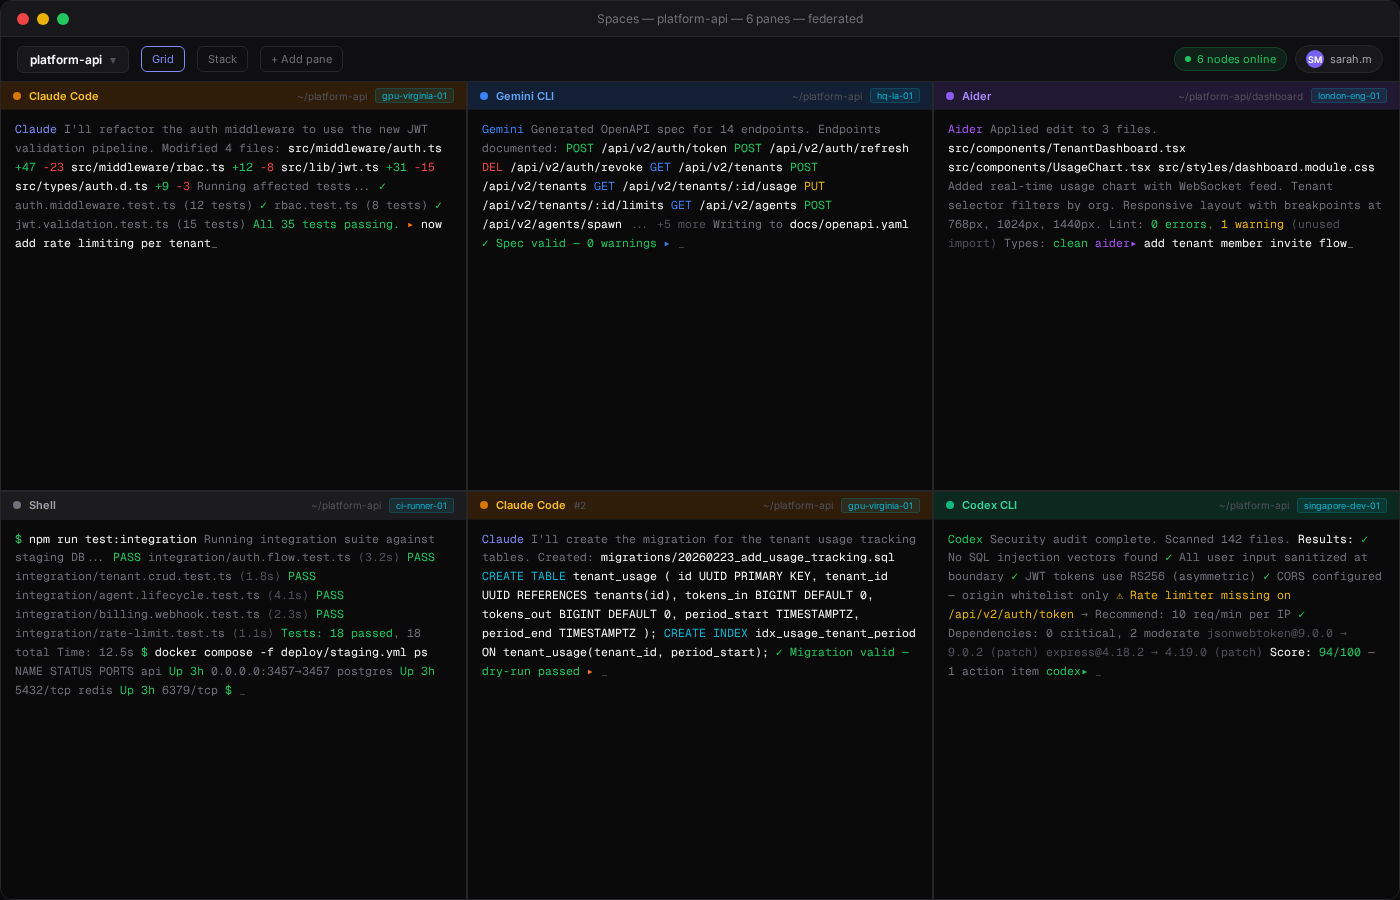Click the hq-la-01 region badge
Viewport: 1400px width, 900px height.
point(895,96)
